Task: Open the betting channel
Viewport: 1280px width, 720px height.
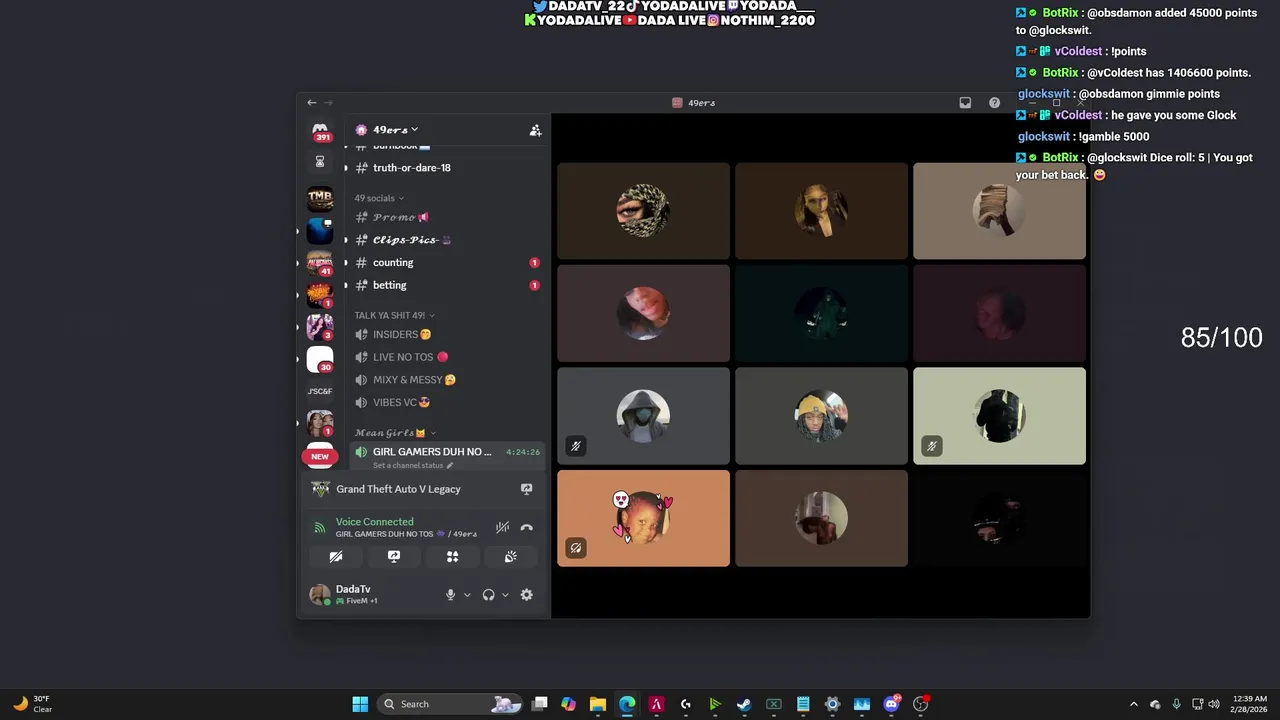Action: pos(447,285)
